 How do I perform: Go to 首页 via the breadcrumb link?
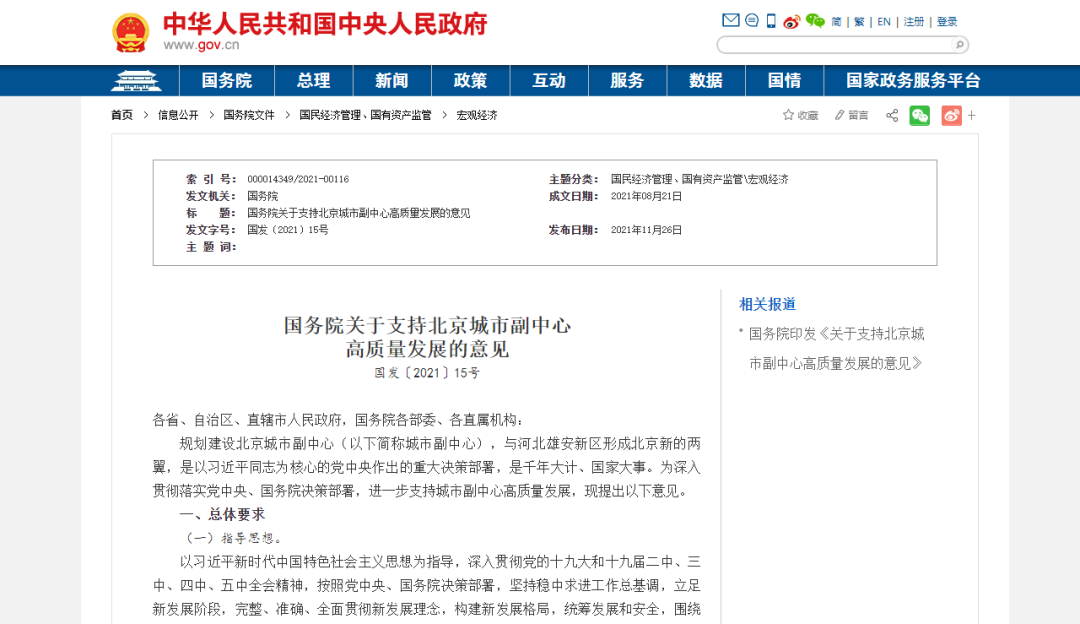(x=121, y=115)
